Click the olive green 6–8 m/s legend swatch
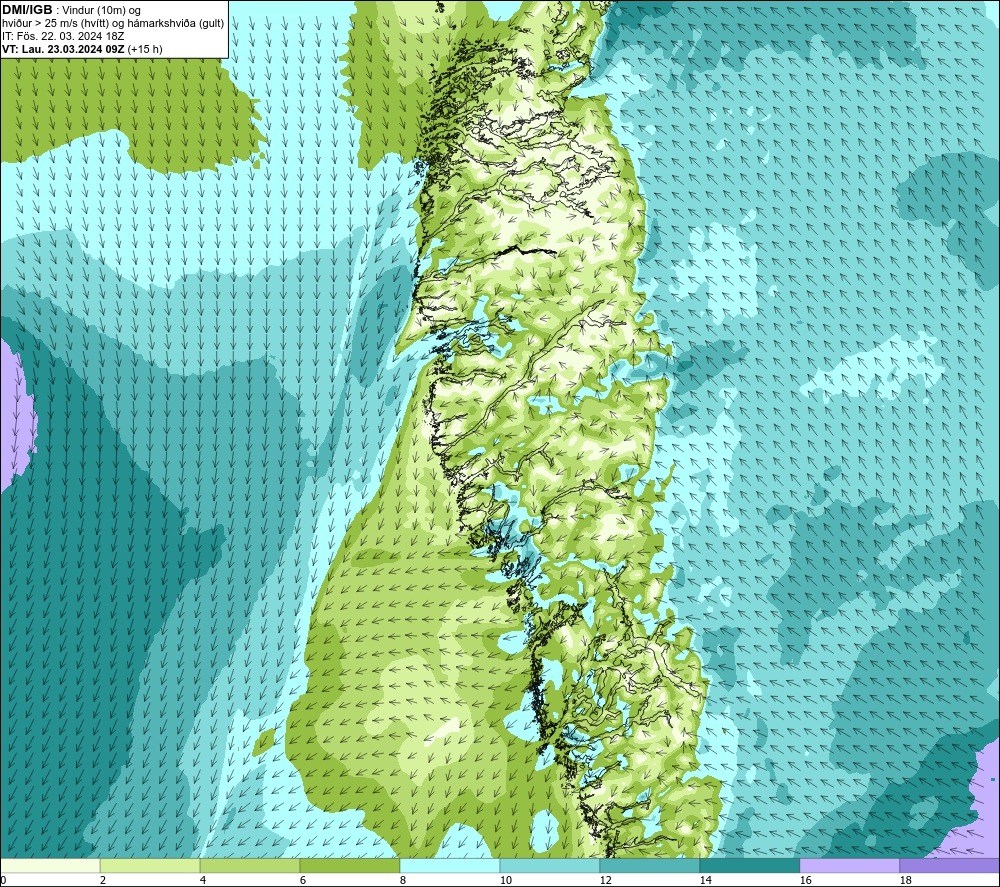1000x887 pixels. tap(349, 865)
